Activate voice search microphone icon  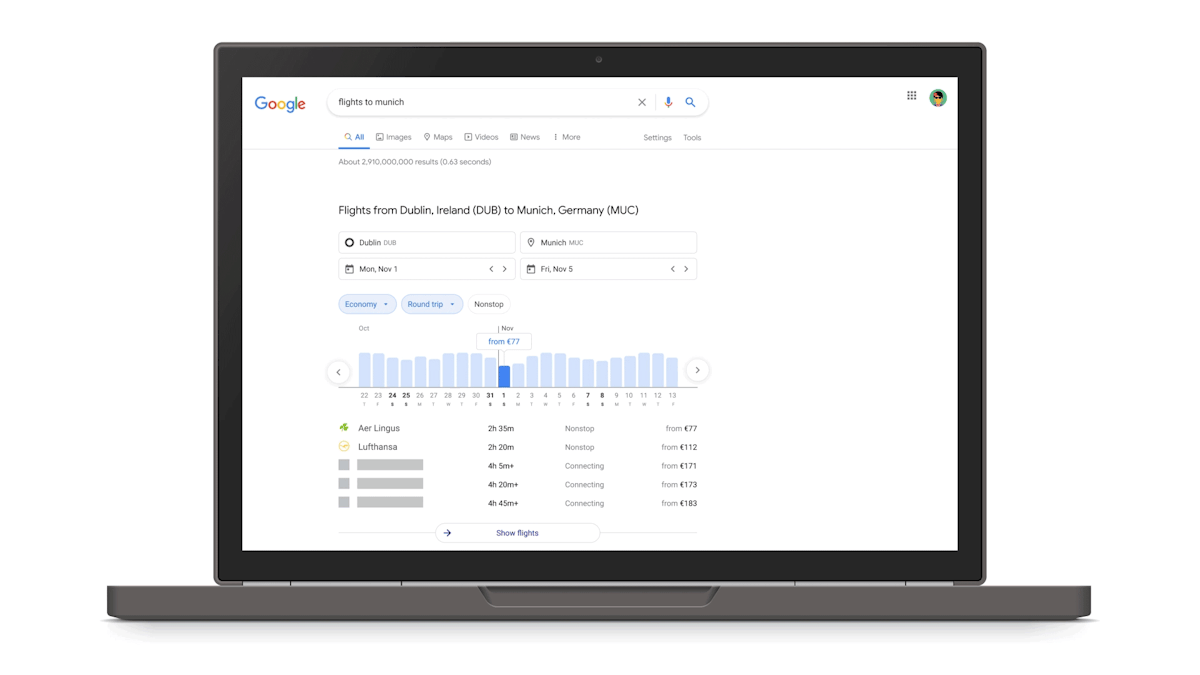point(668,102)
